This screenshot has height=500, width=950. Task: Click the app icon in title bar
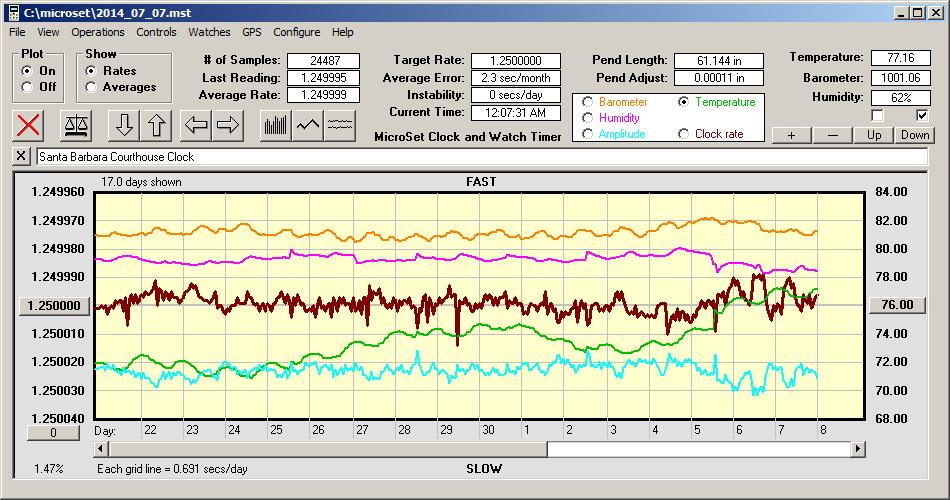pos(13,13)
